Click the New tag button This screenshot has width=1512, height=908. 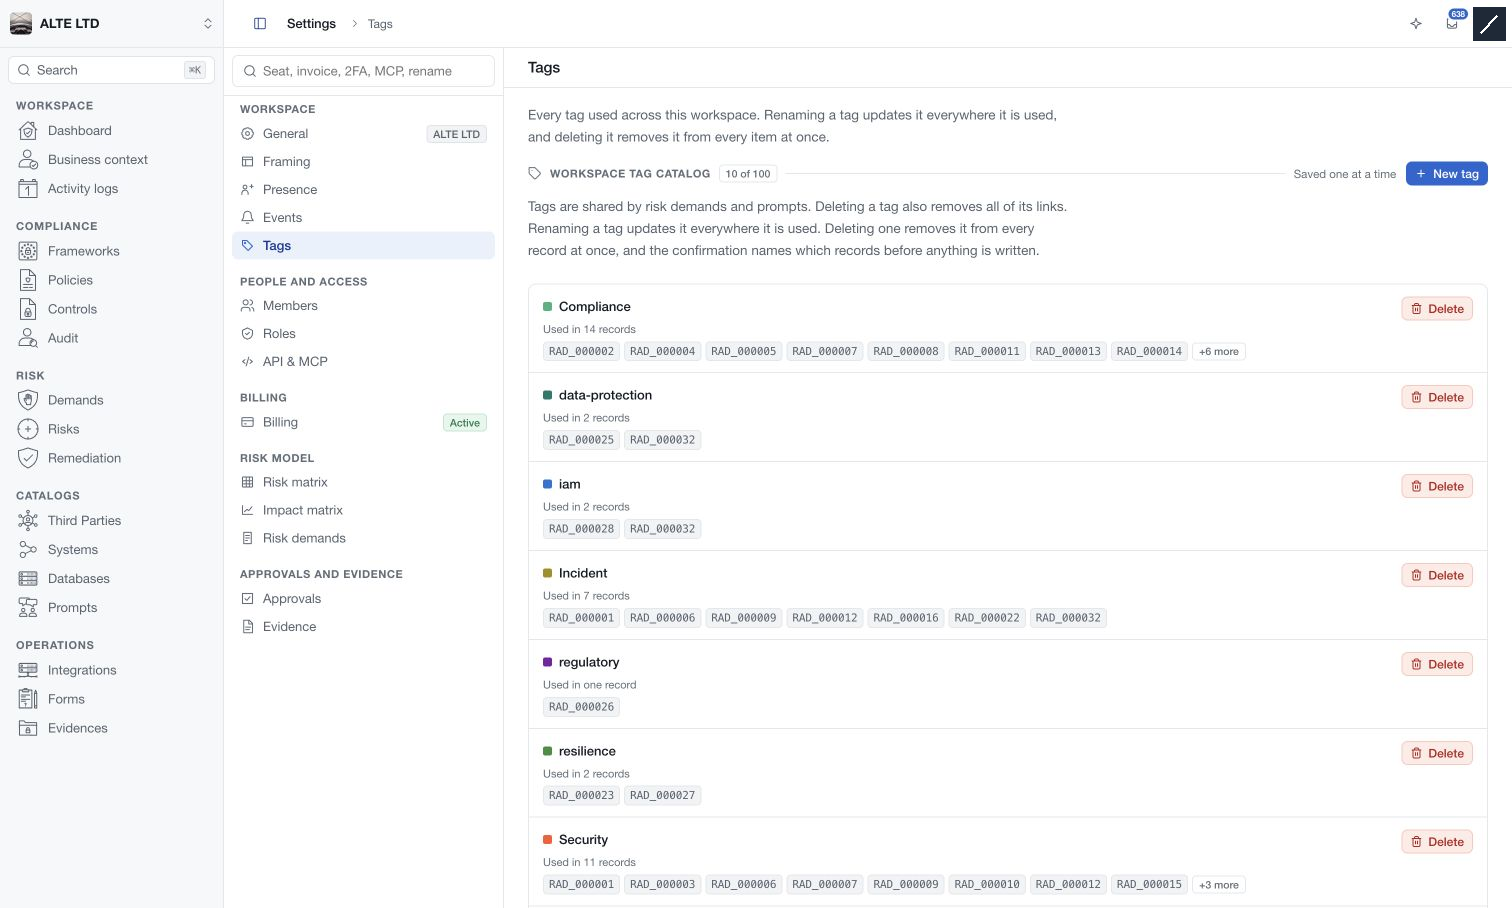coord(1446,174)
